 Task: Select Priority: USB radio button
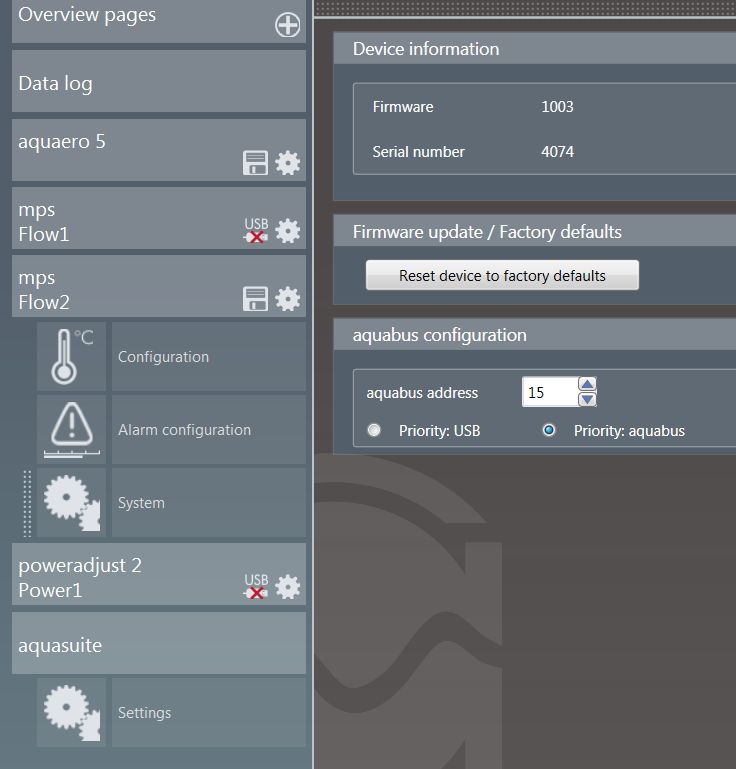pos(374,430)
